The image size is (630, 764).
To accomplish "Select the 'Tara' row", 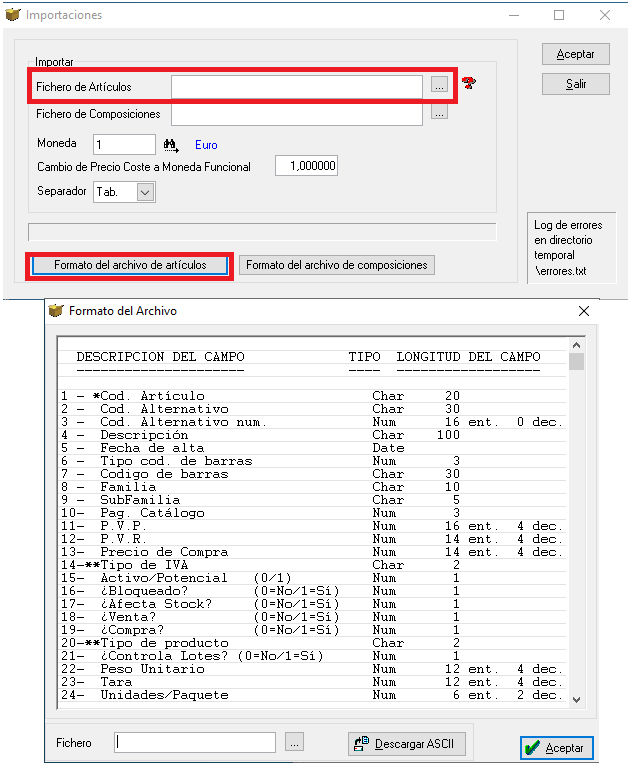I will 312,682.
